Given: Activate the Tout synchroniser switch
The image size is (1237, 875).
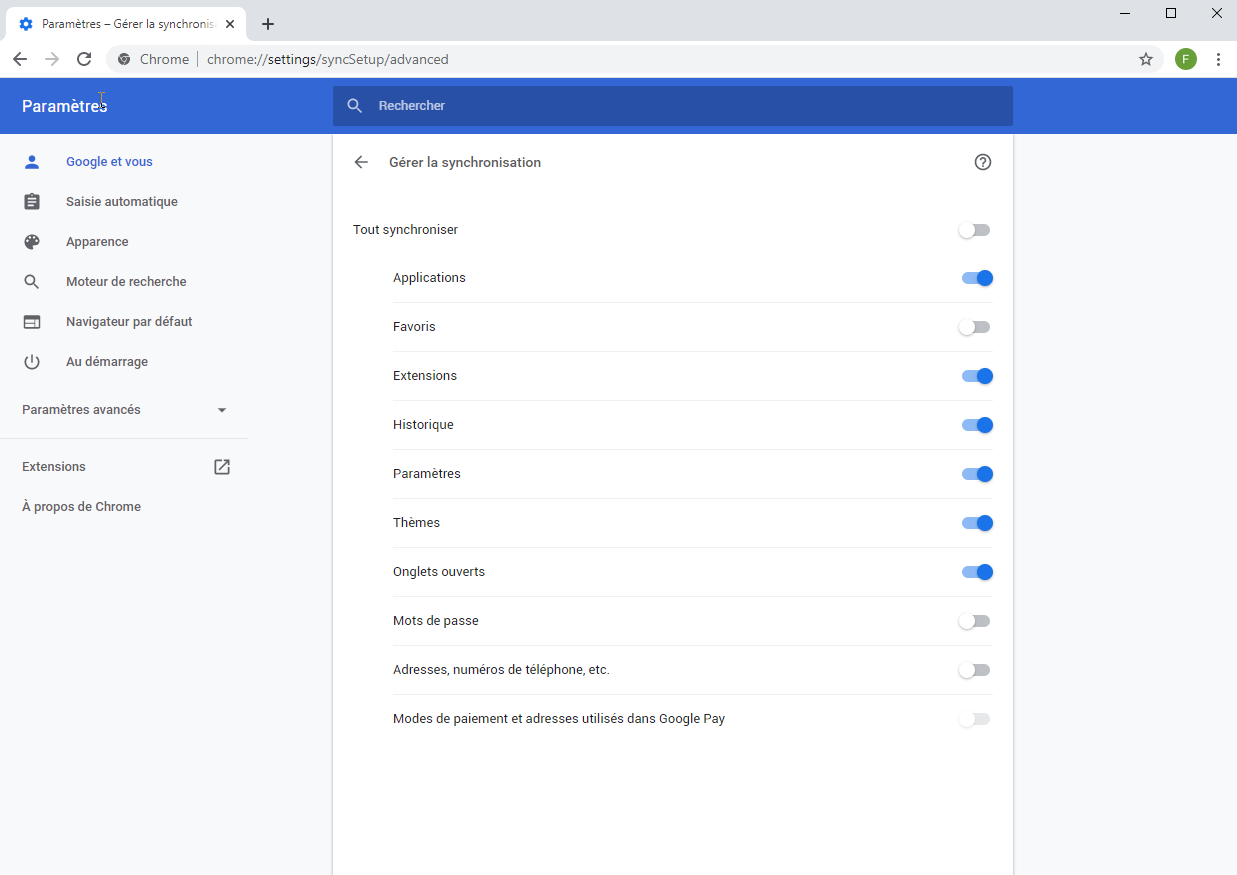Looking at the screenshot, I should [974, 230].
